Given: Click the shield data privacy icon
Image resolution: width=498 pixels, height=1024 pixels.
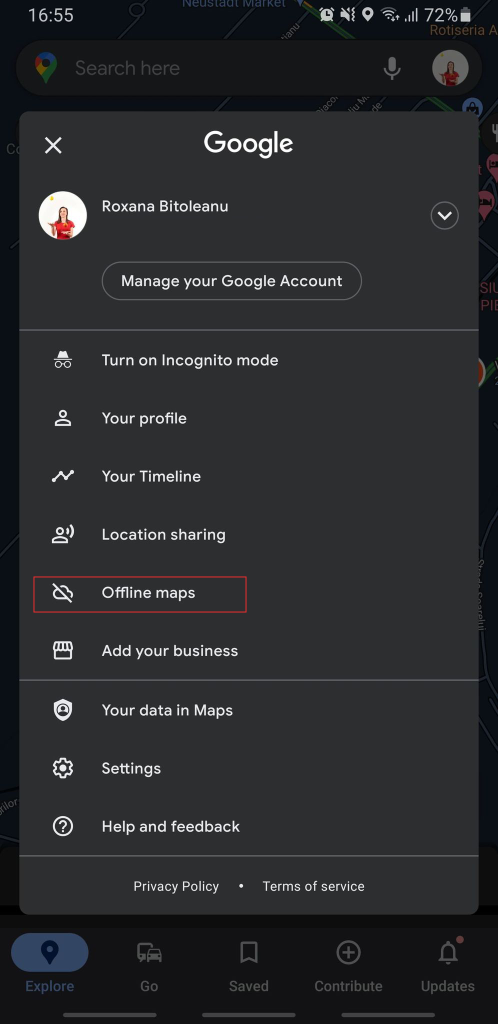Looking at the screenshot, I should click(63, 710).
